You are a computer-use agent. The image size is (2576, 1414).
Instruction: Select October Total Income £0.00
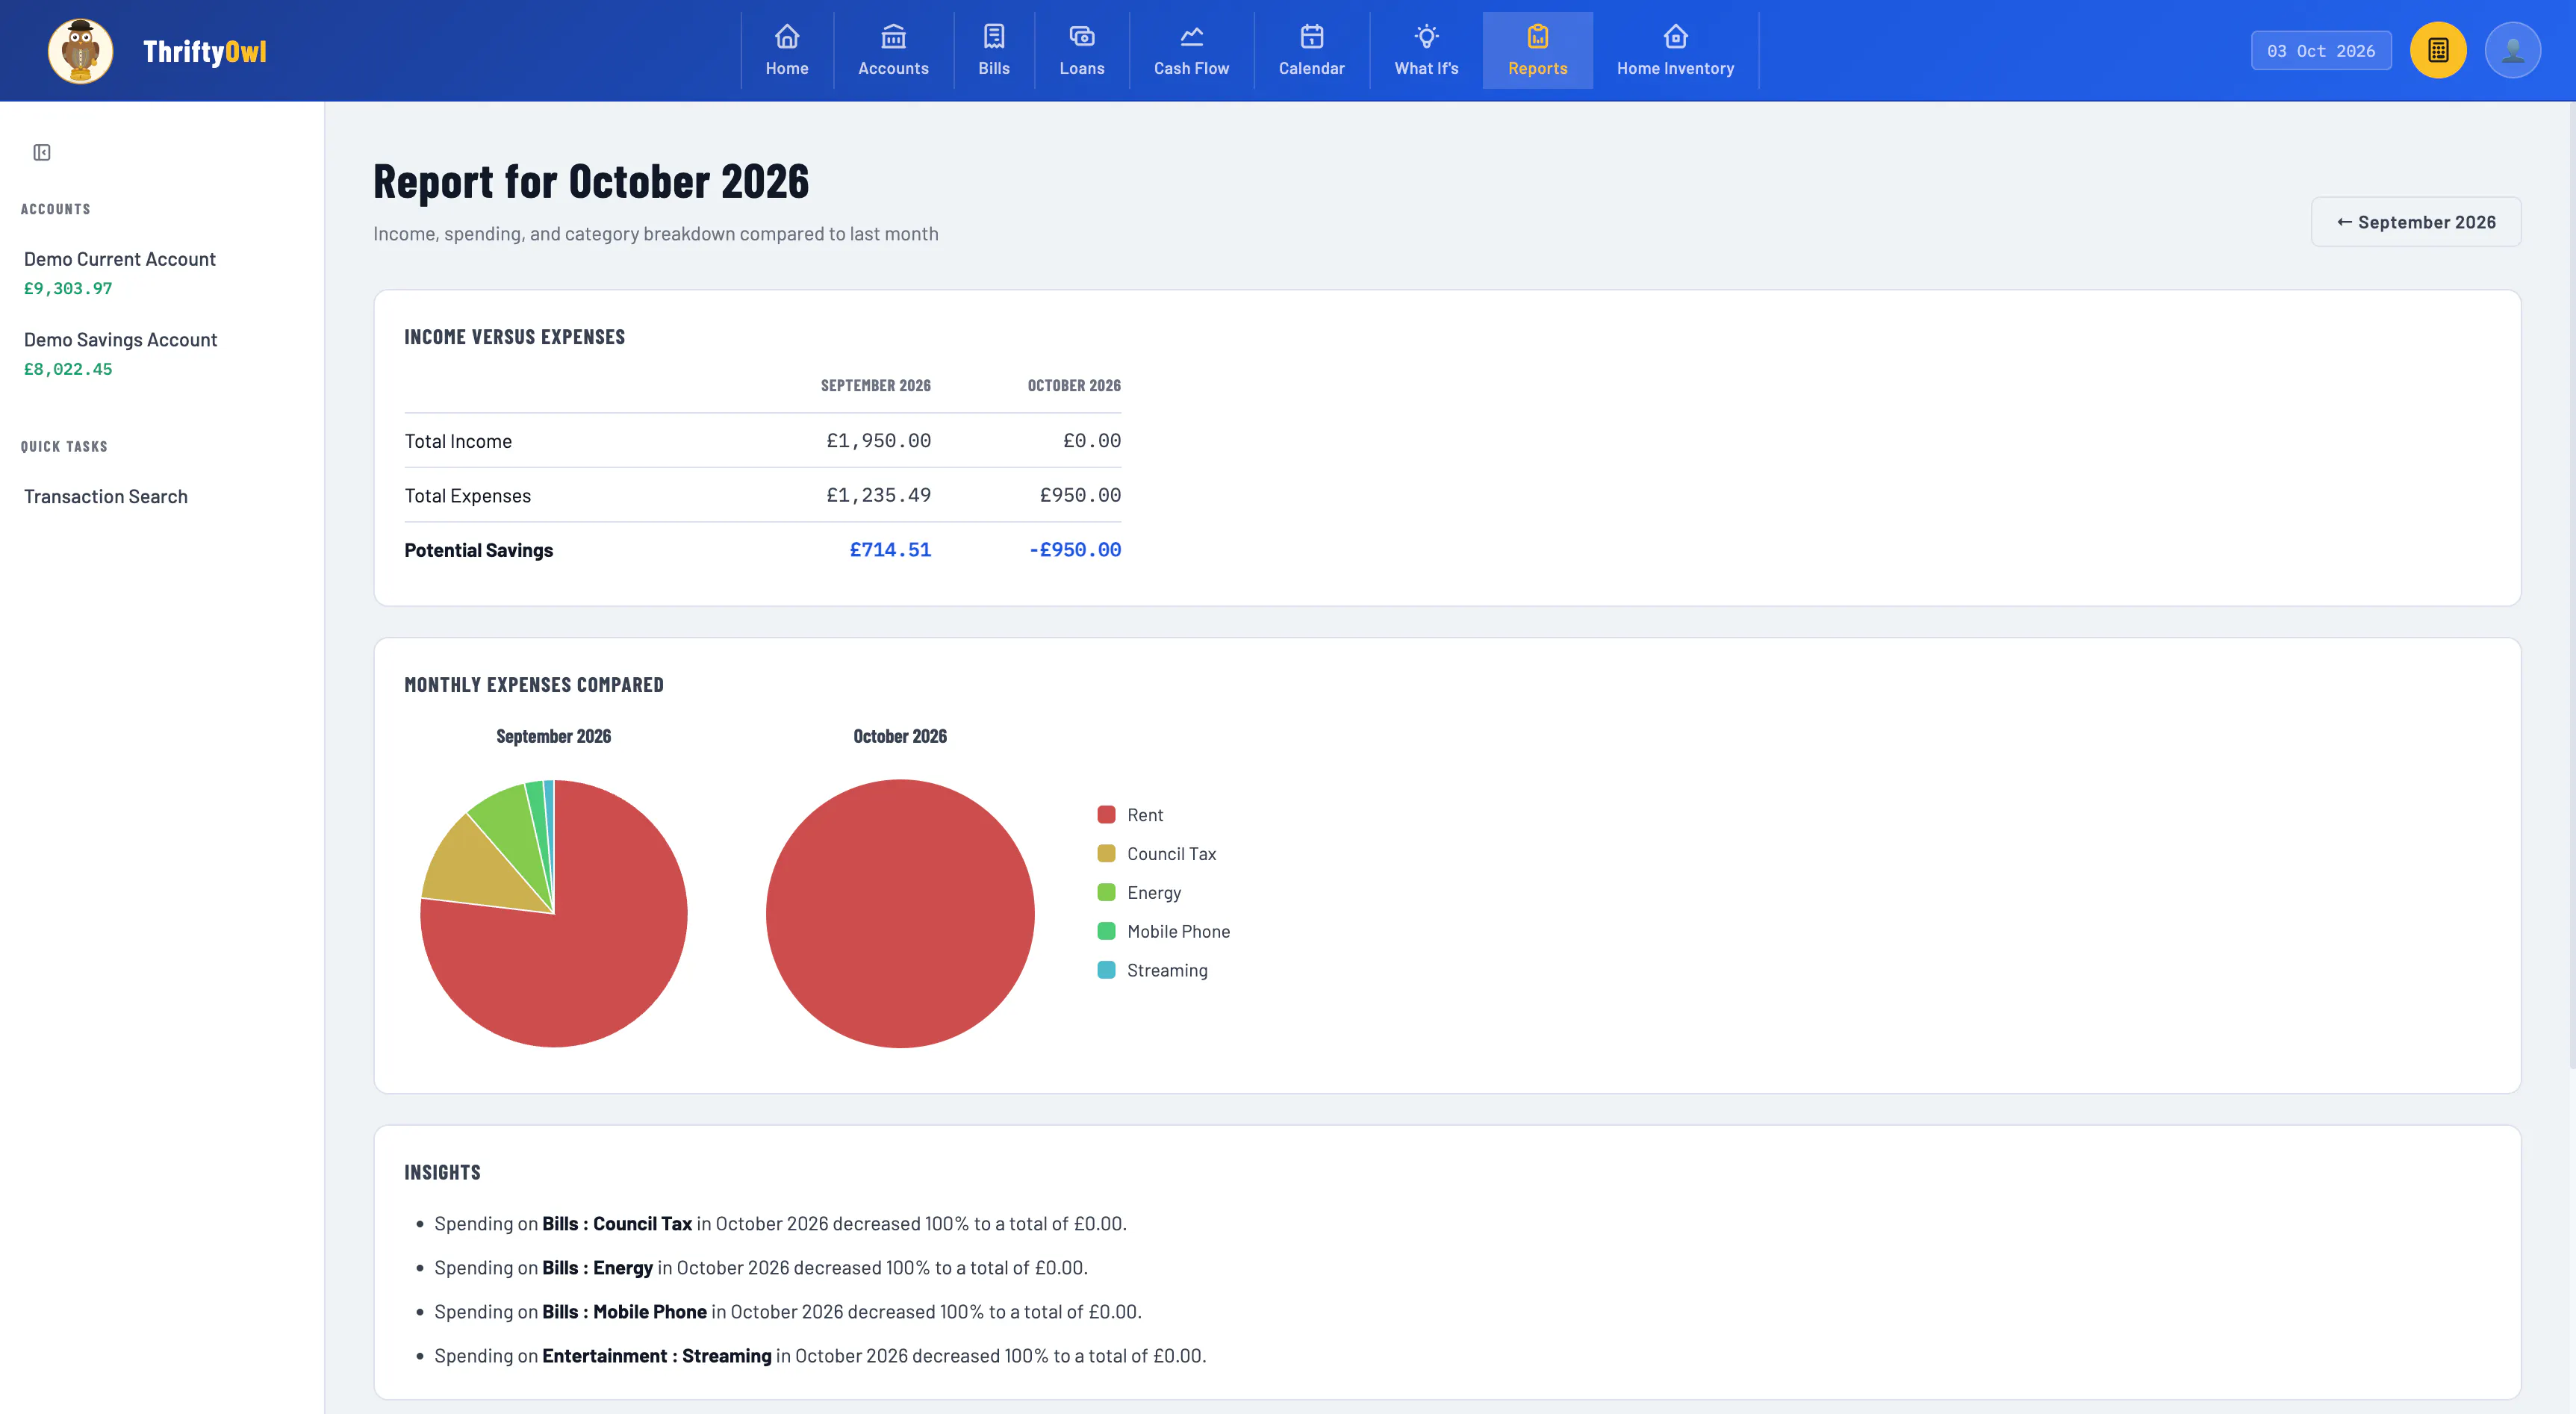pos(1092,441)
